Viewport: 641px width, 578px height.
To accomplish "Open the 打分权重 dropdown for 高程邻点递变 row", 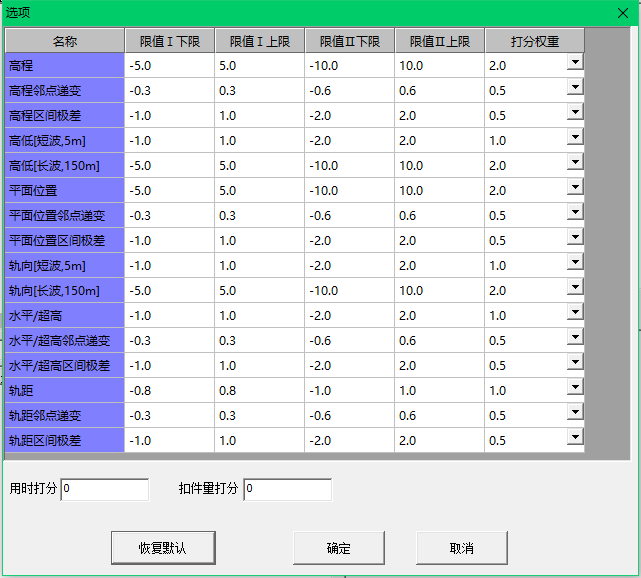I will pos(575,87).
